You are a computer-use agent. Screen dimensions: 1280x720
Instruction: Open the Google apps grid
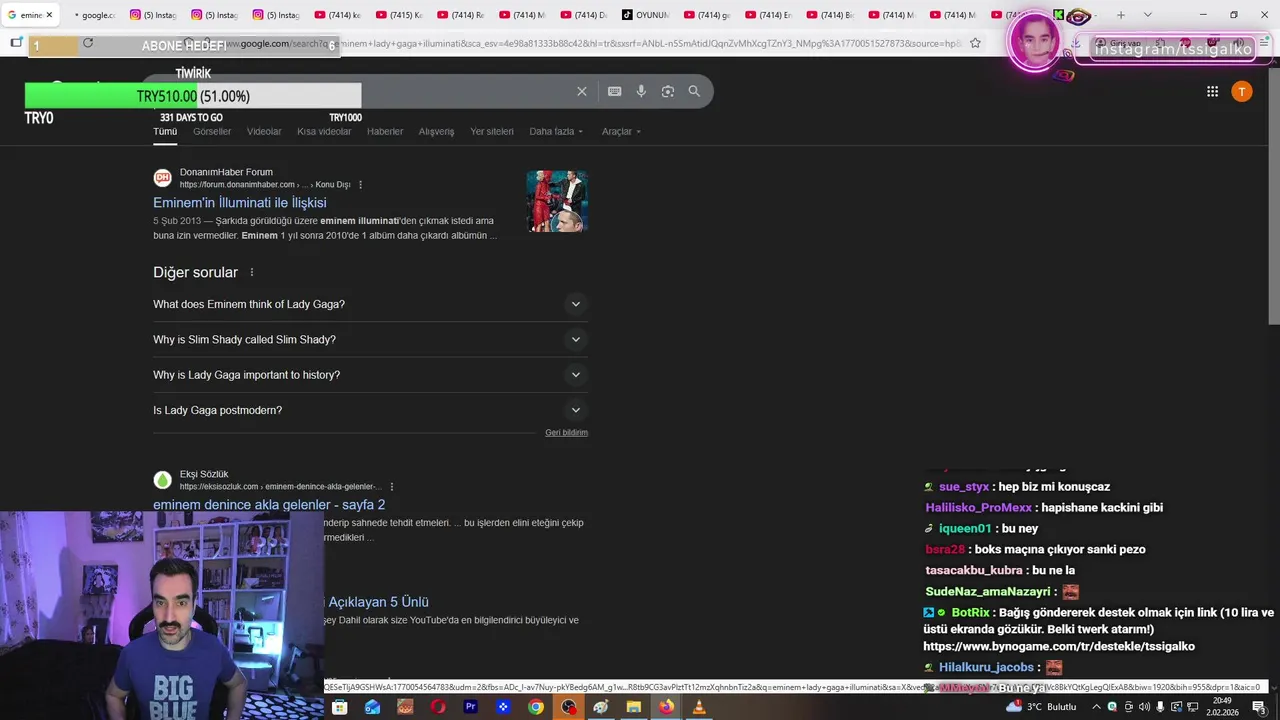(1212, 91)
